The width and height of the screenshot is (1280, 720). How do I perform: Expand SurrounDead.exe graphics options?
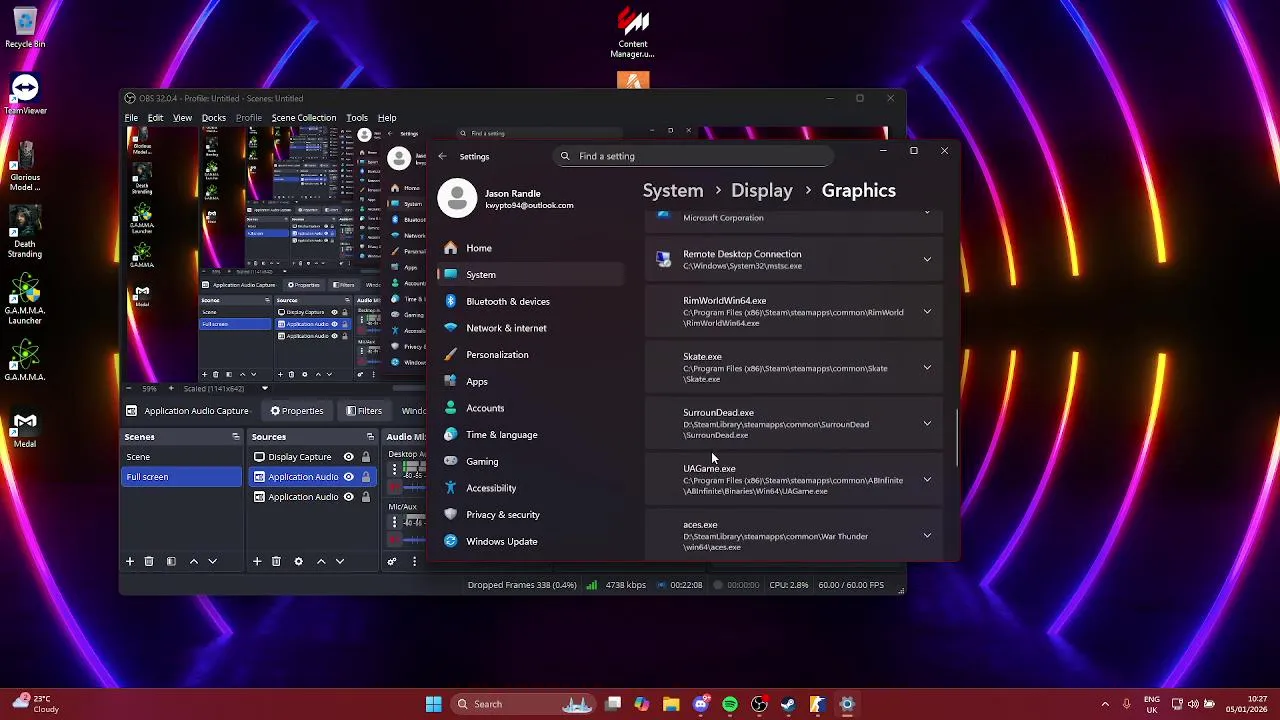(927, 424)
